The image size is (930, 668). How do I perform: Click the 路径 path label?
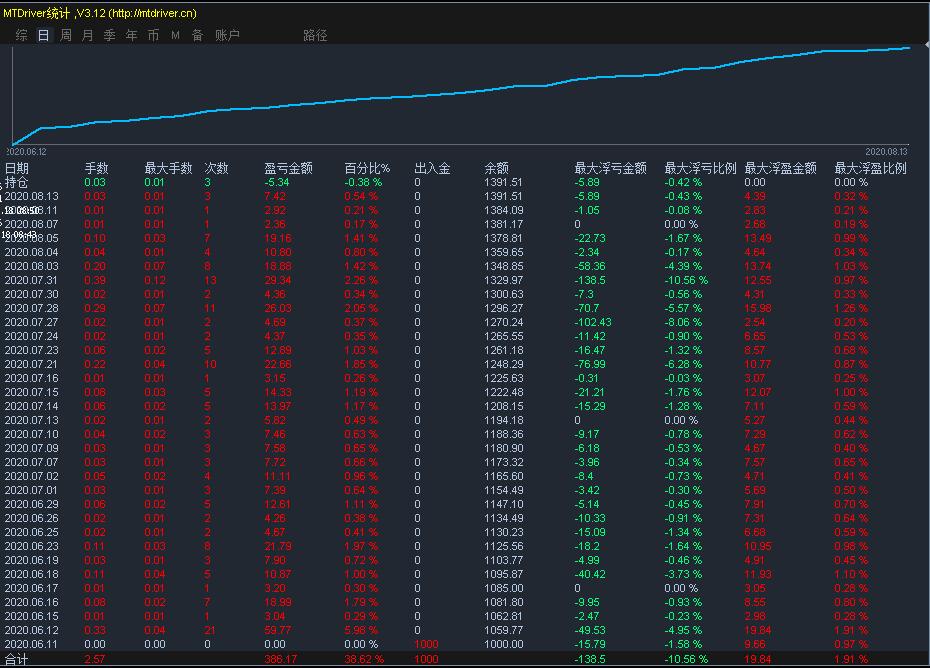click(x=315, y=35)
